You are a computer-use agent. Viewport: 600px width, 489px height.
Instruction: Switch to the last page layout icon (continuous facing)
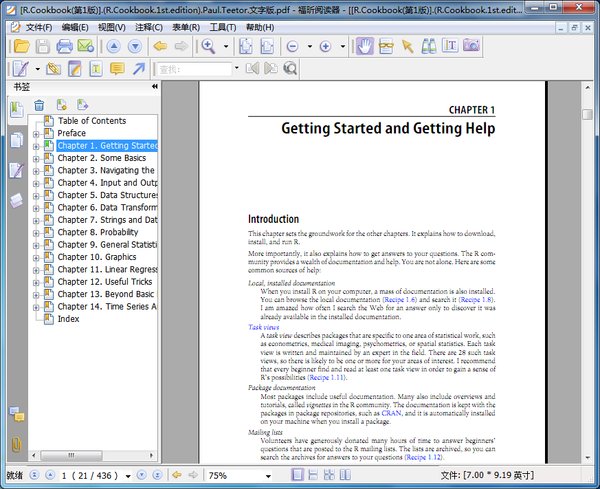coord(345,475)
